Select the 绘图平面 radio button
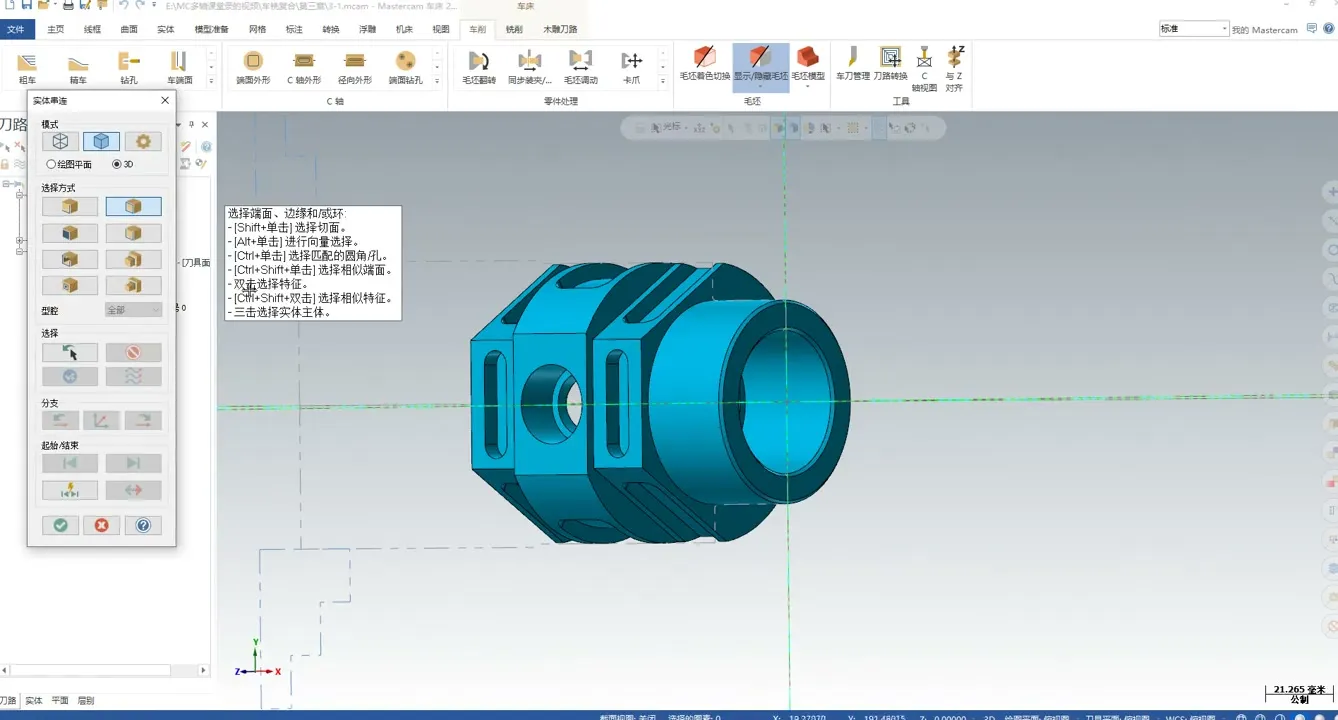1338x720 pixels. [52, 164]
